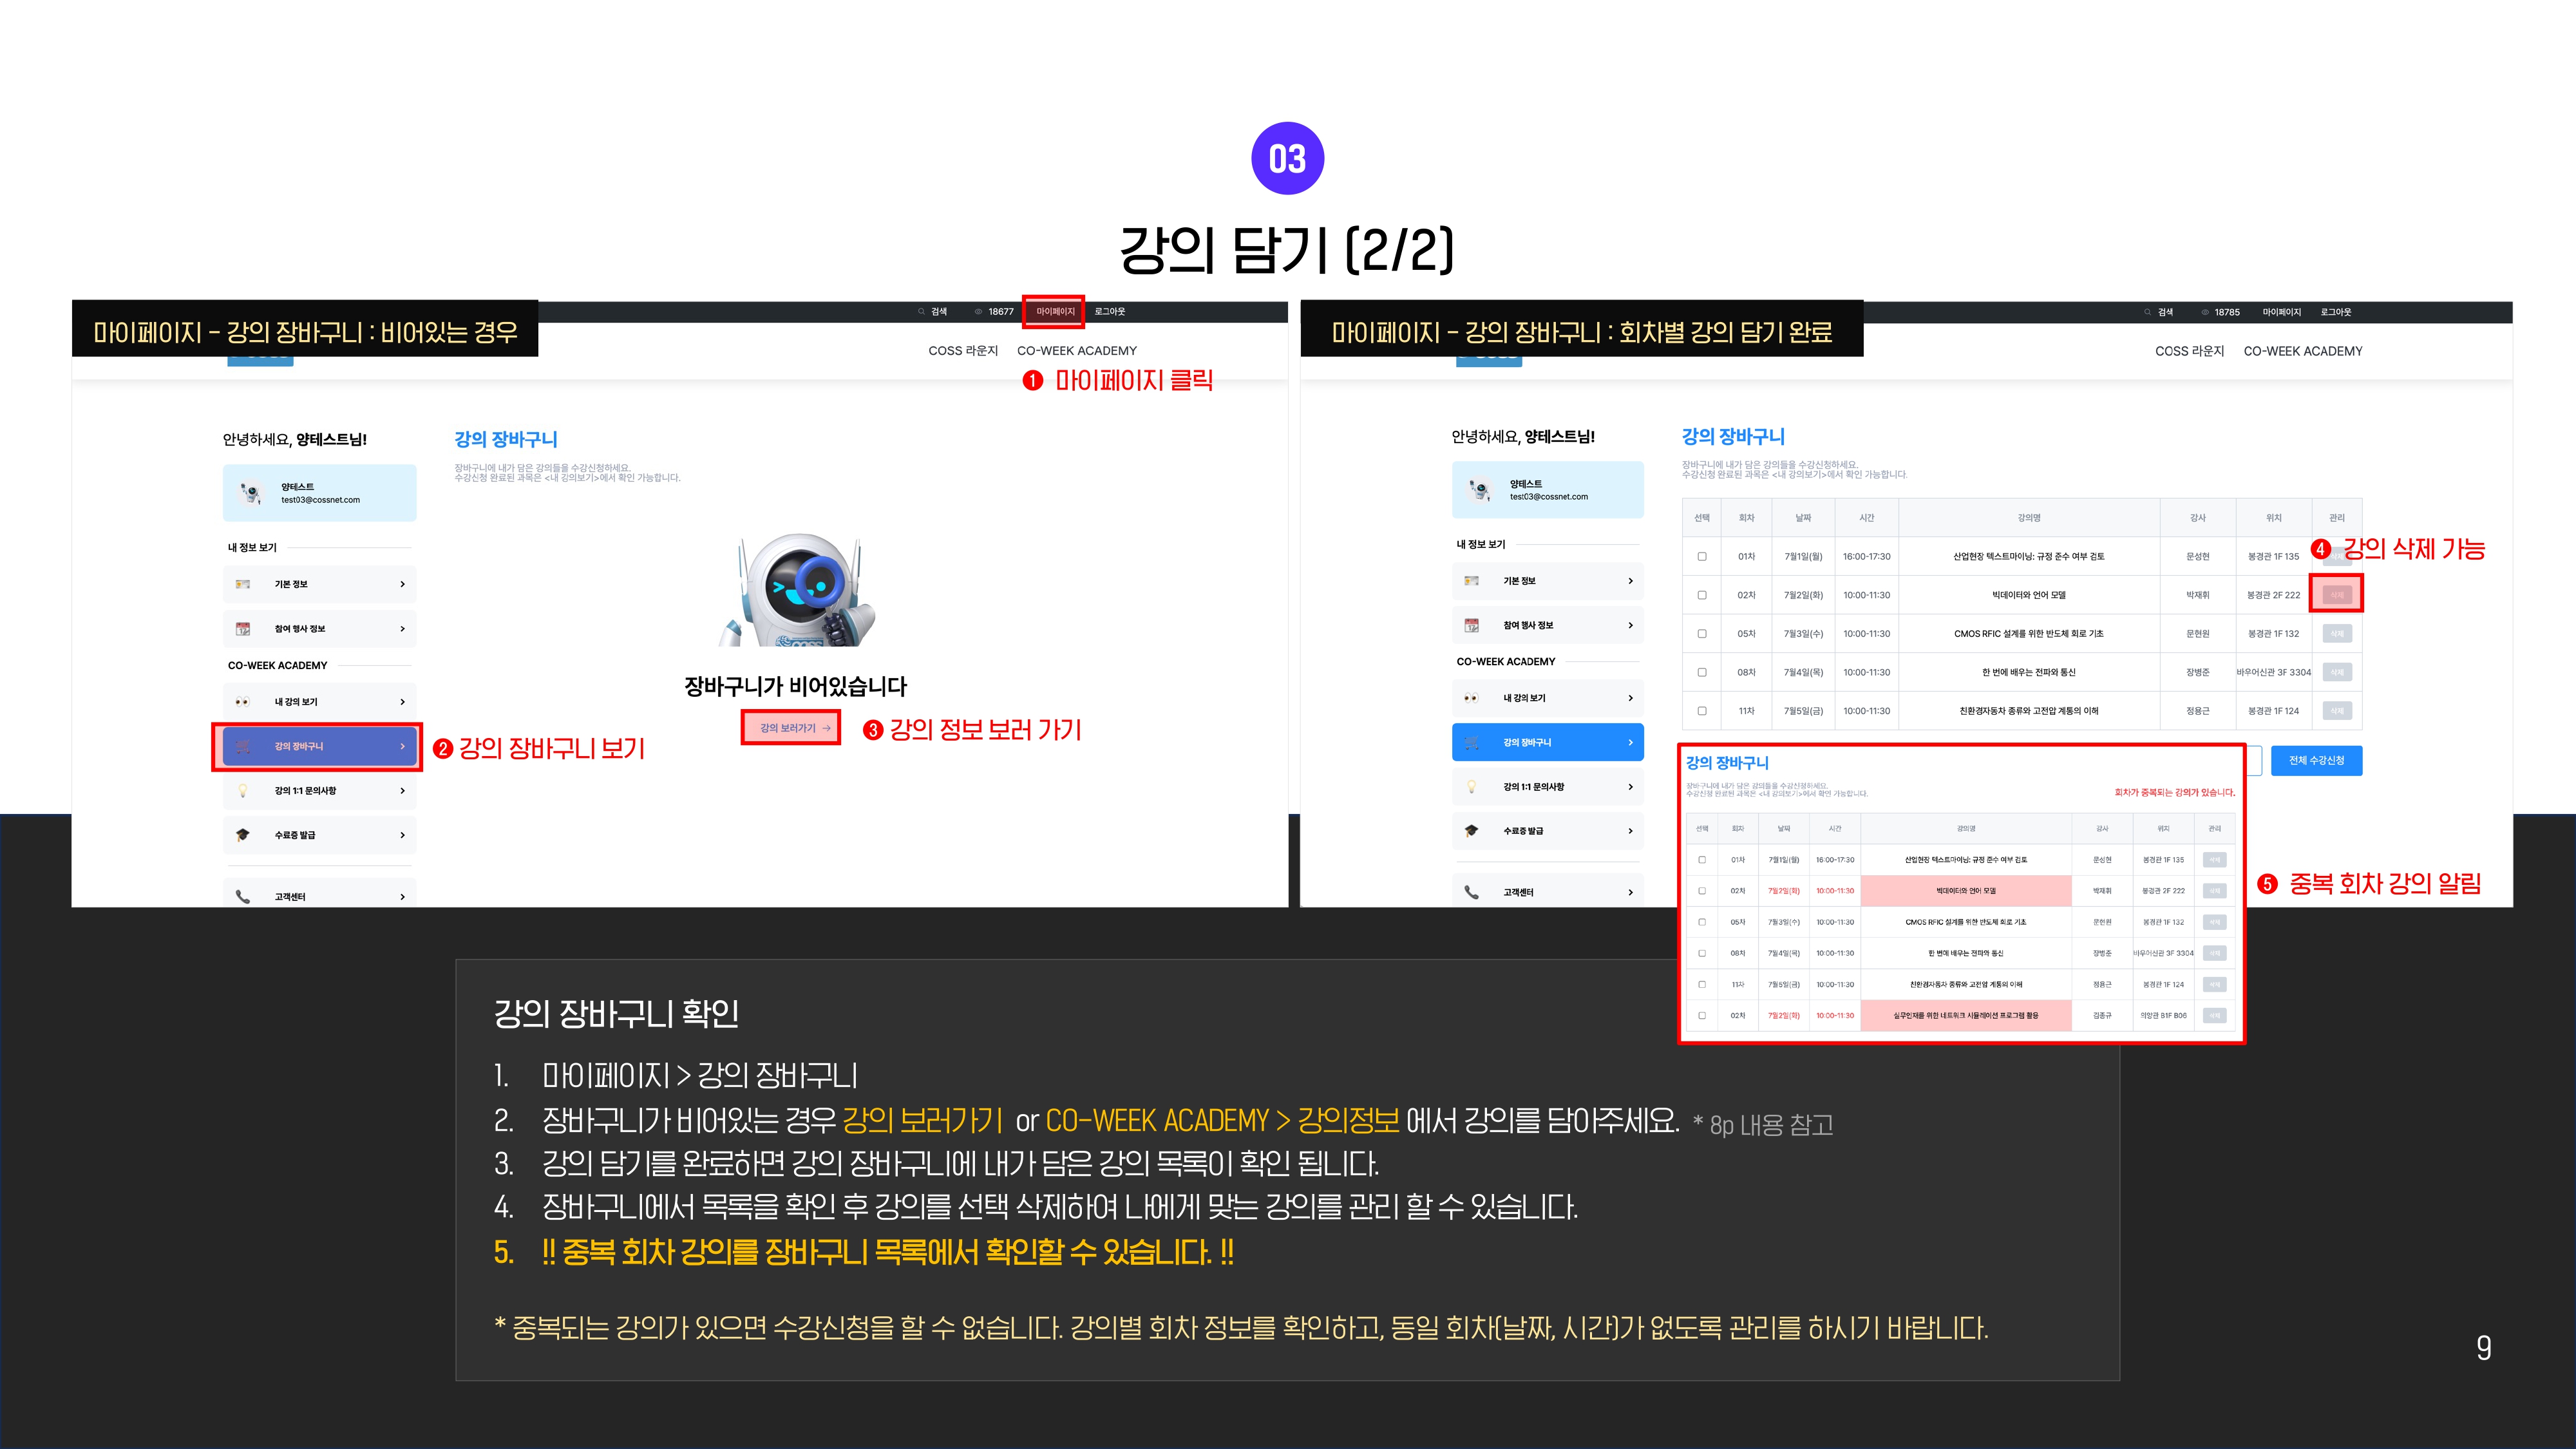Click the 검색 magnifier icon in empty-cart screenshot header
The image size is (2576, 1449).
pos(922,312)
